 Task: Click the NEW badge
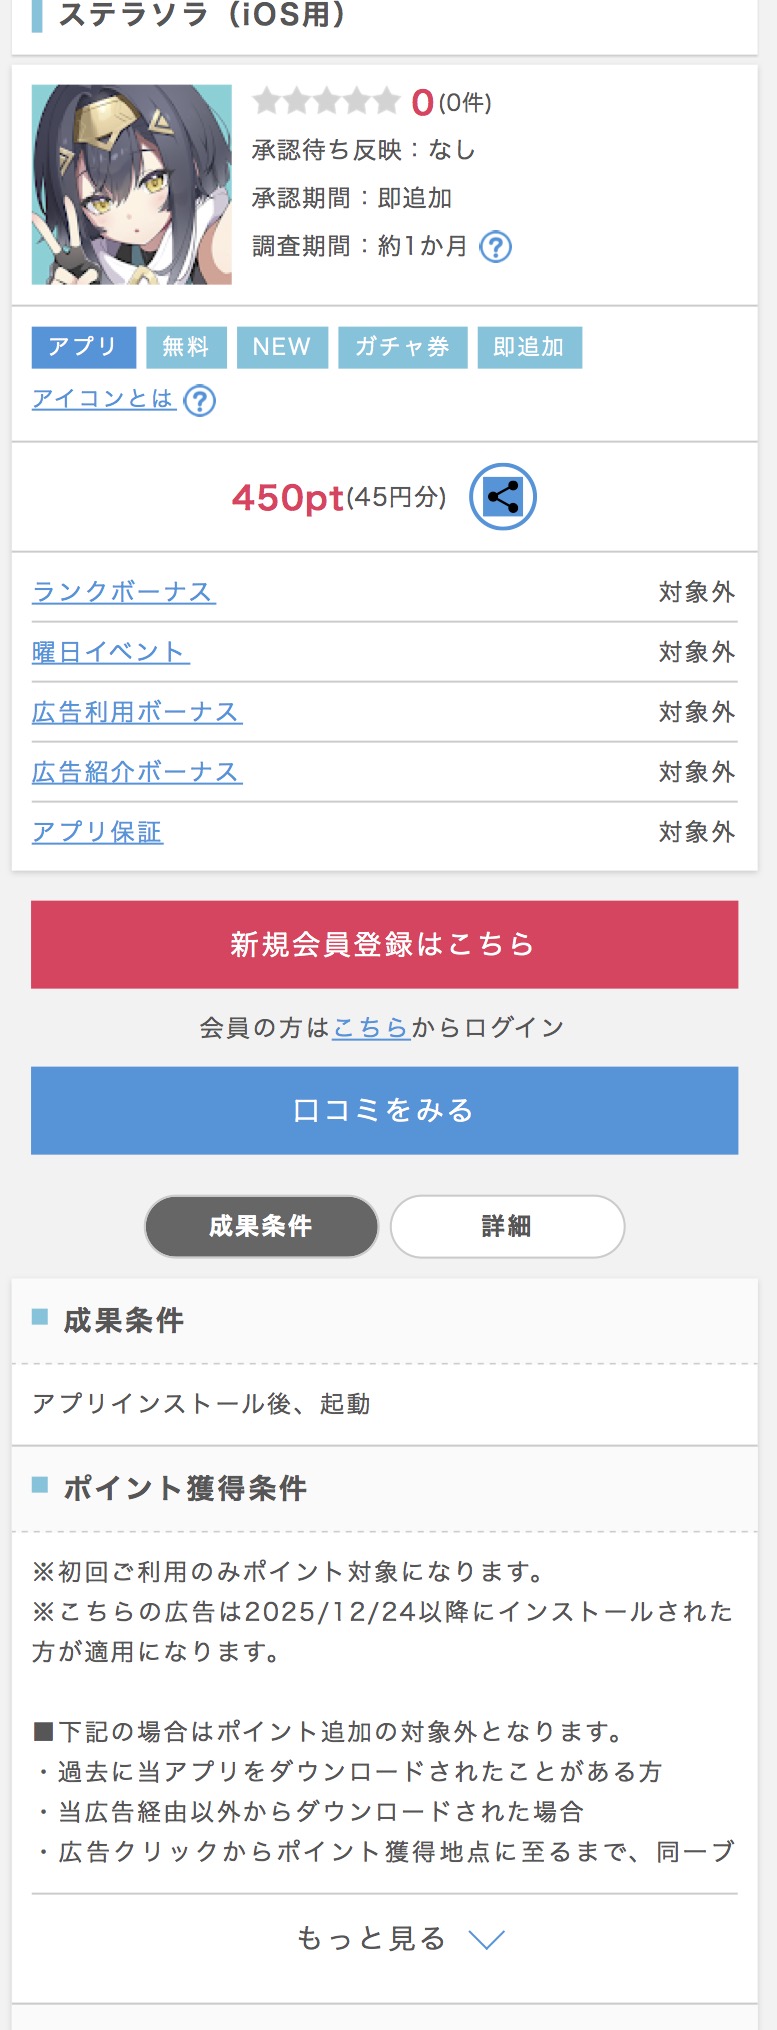click(282, 347)
